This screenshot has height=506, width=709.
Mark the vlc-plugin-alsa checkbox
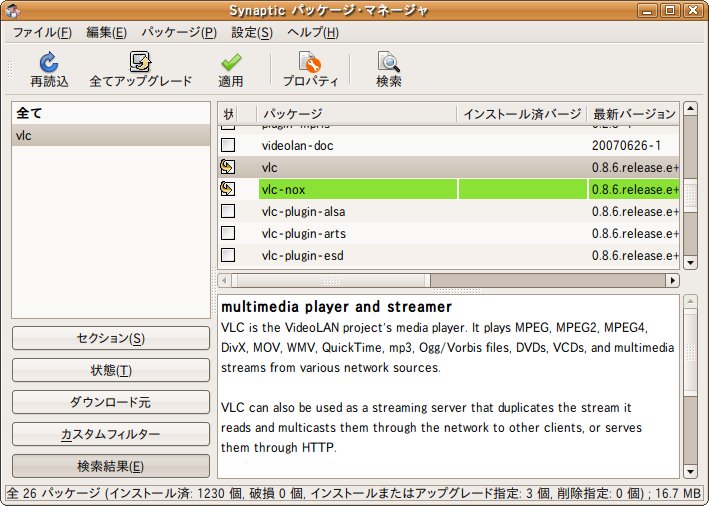pyautogui.click(x=228, y=211)
